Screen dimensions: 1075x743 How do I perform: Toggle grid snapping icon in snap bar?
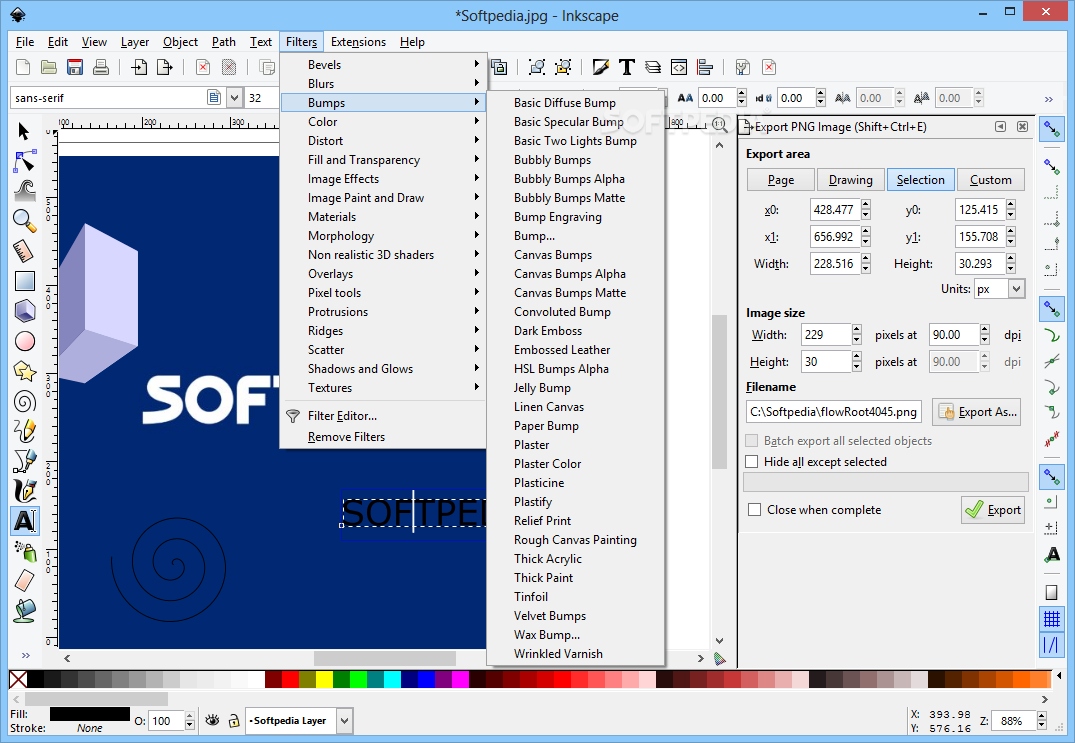[1052, 620]
